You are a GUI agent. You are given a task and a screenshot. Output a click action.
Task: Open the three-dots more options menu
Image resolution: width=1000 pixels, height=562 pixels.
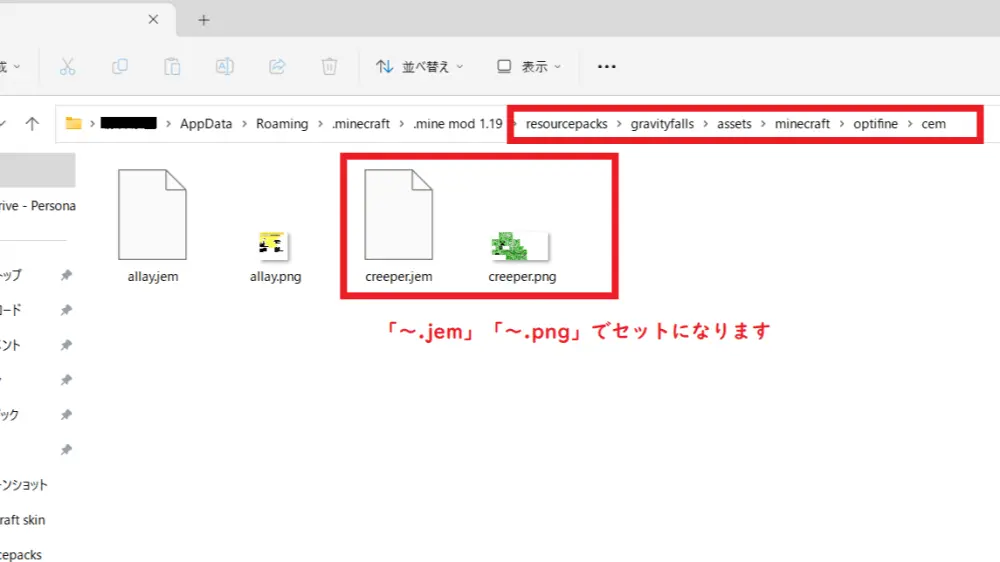point(606,66)
